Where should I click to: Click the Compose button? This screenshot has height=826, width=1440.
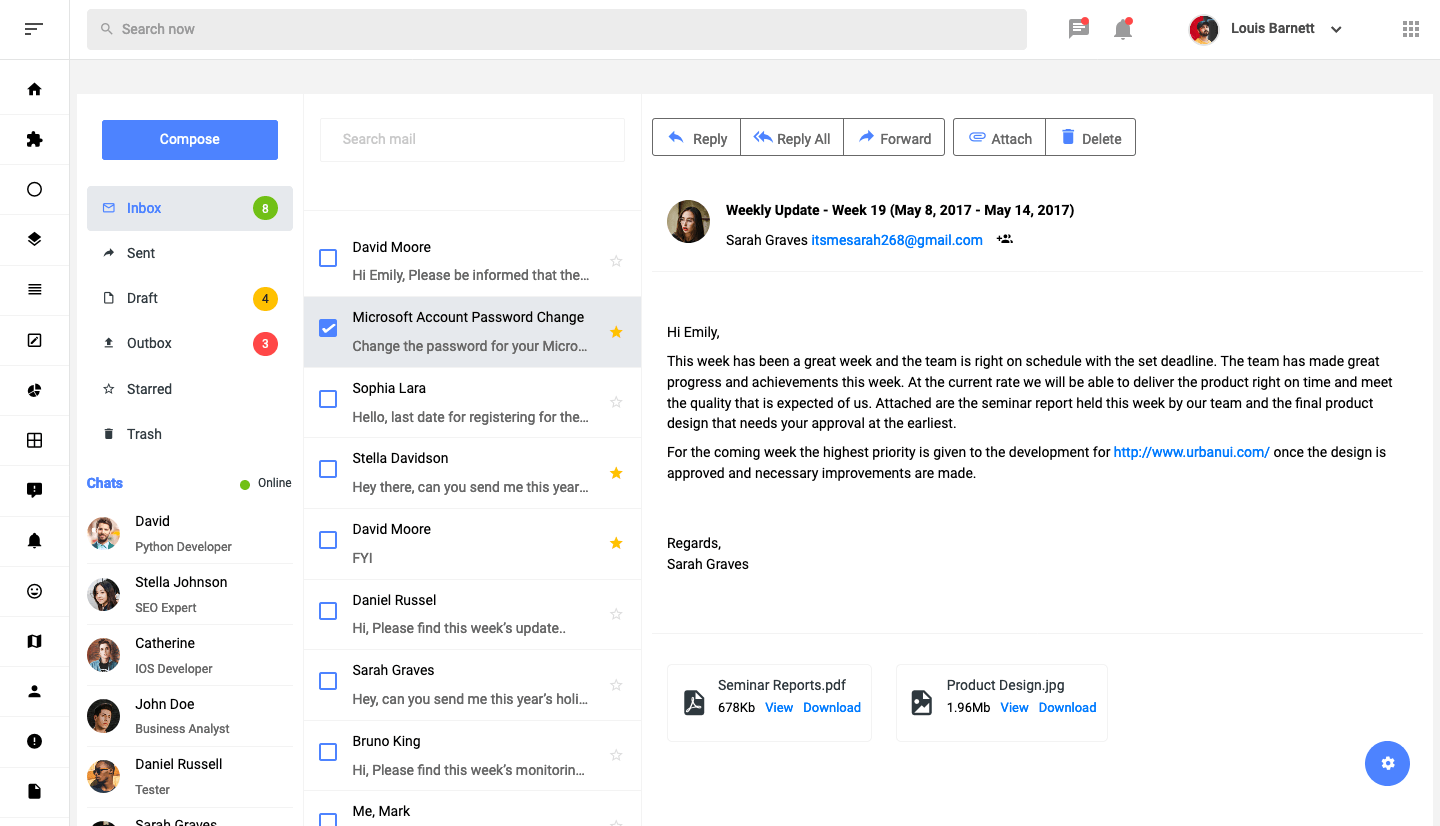coord(190,140)
